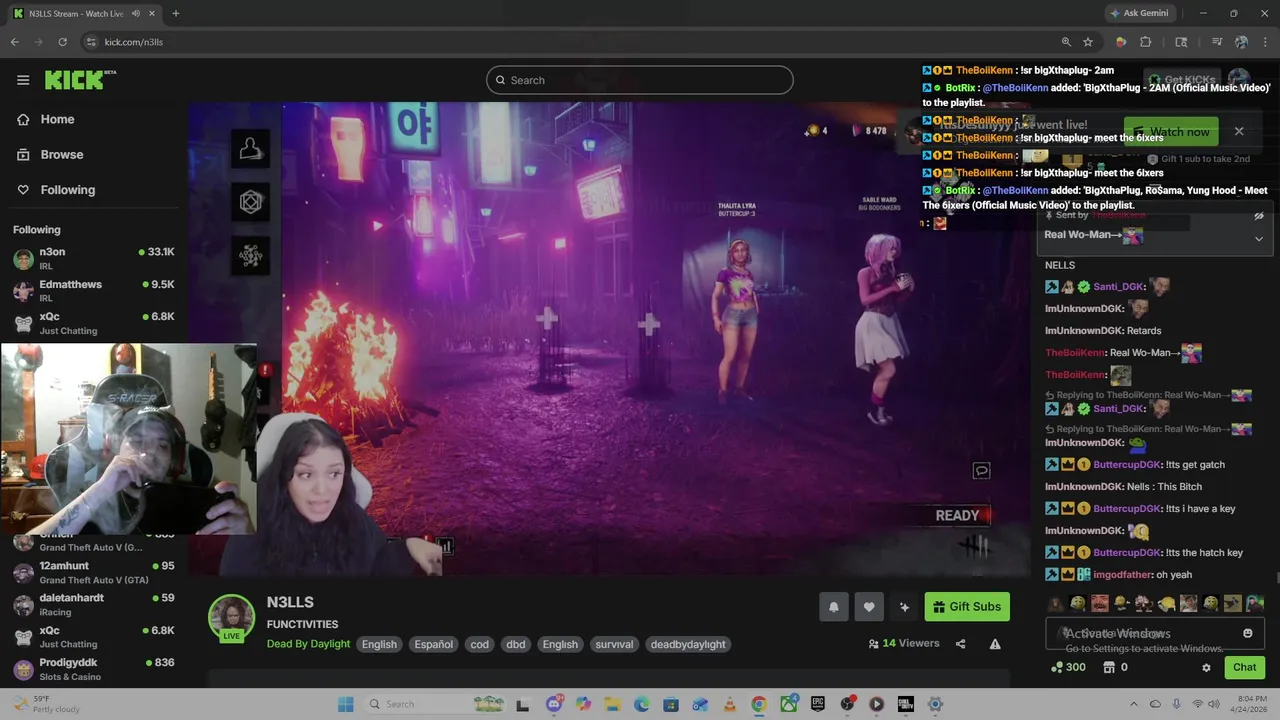
Task: Focus the Kick search field
Action: coord(640,80)
